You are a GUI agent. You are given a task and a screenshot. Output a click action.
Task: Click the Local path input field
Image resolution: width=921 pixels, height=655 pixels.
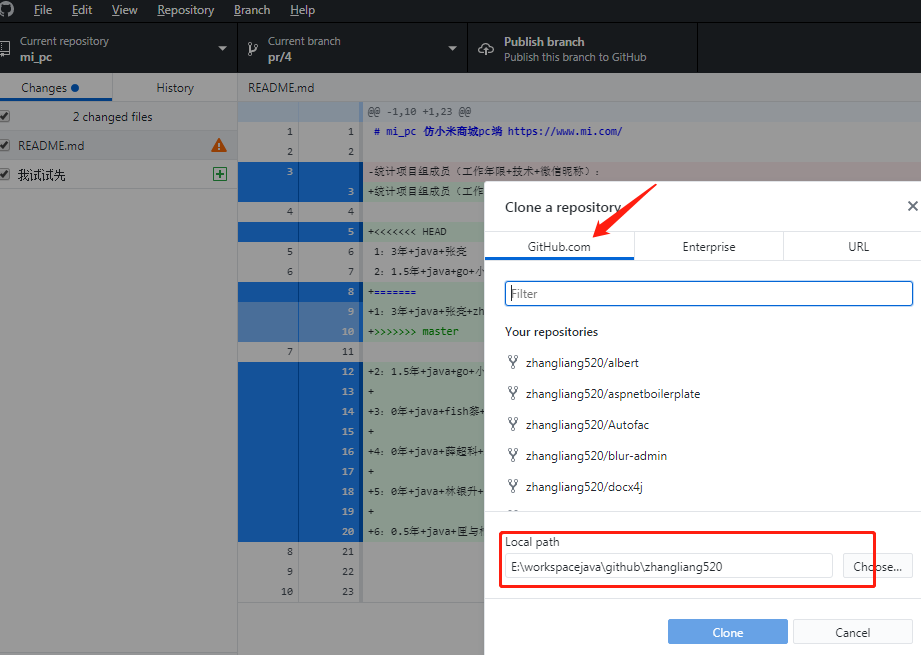(668, 566)
